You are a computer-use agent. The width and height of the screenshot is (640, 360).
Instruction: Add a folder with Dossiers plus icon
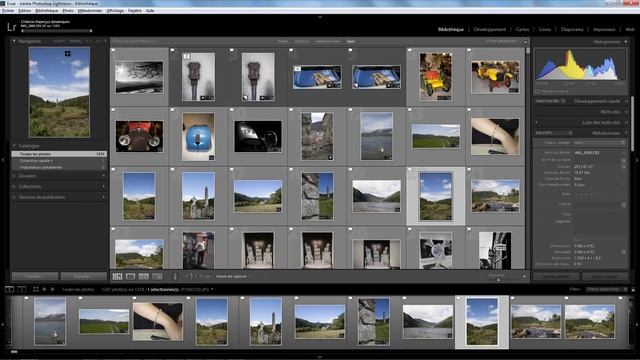tap(104, 176)
